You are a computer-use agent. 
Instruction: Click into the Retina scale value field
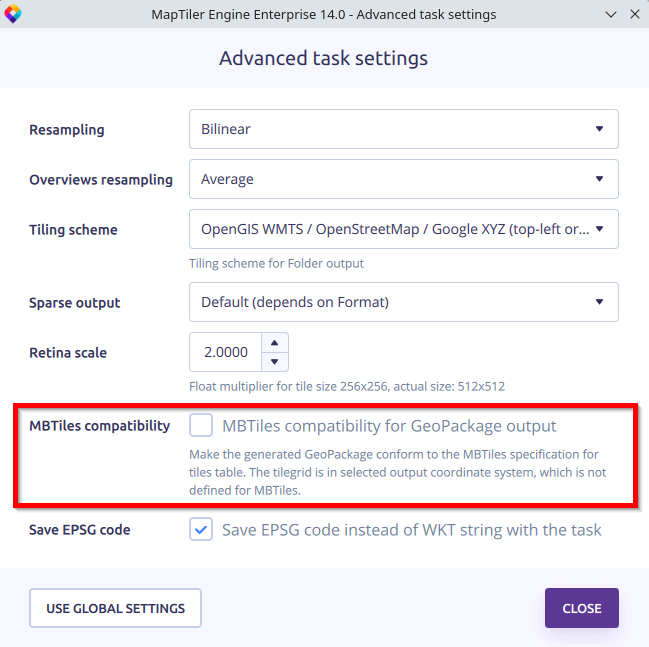(x=225, y=352)
